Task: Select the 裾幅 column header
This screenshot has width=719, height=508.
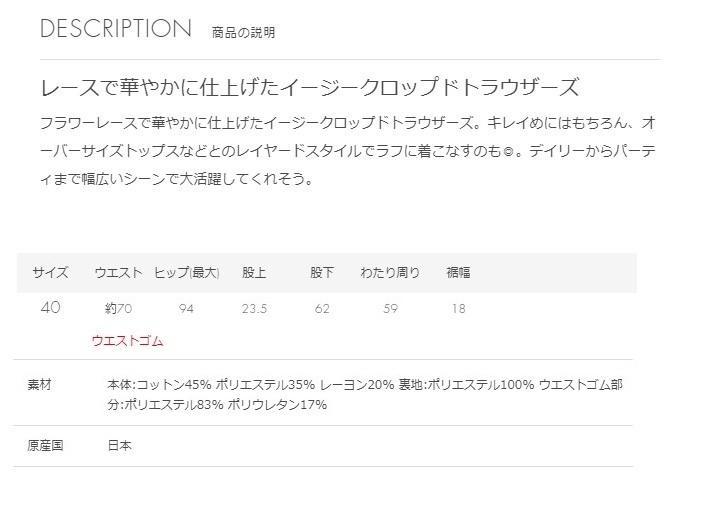Action: (458, 272)
